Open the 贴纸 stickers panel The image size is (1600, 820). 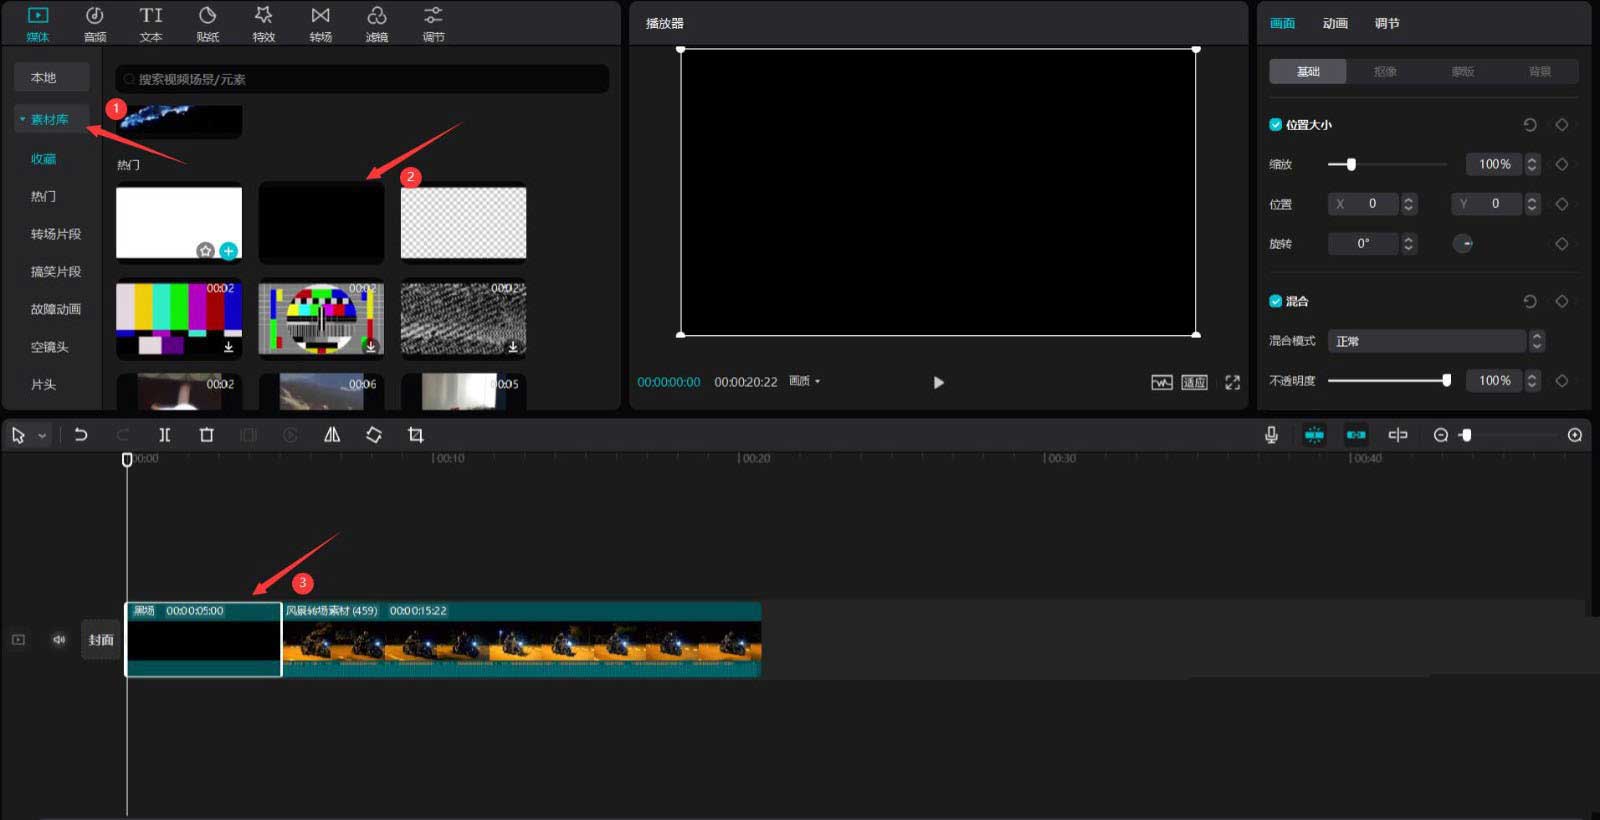pyautogui.click(x=208, y=24)
